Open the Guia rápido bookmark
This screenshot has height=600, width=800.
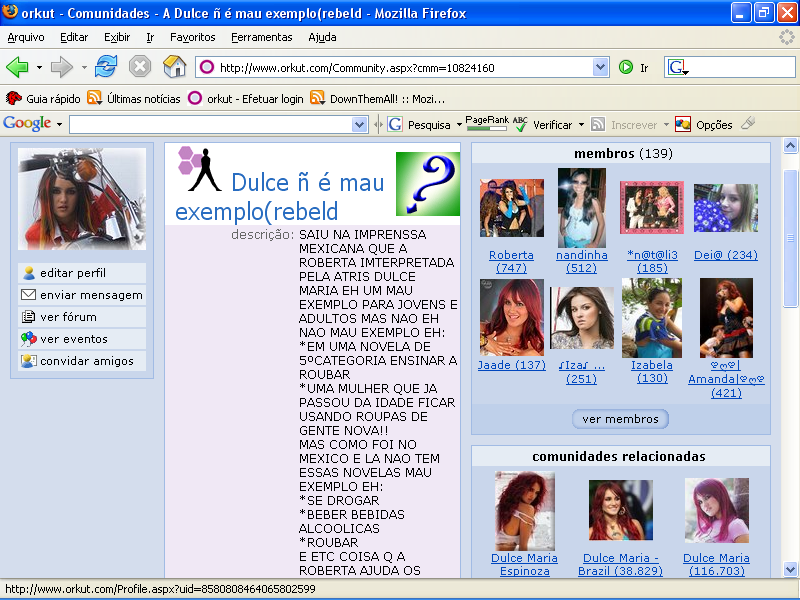(43, 98)
